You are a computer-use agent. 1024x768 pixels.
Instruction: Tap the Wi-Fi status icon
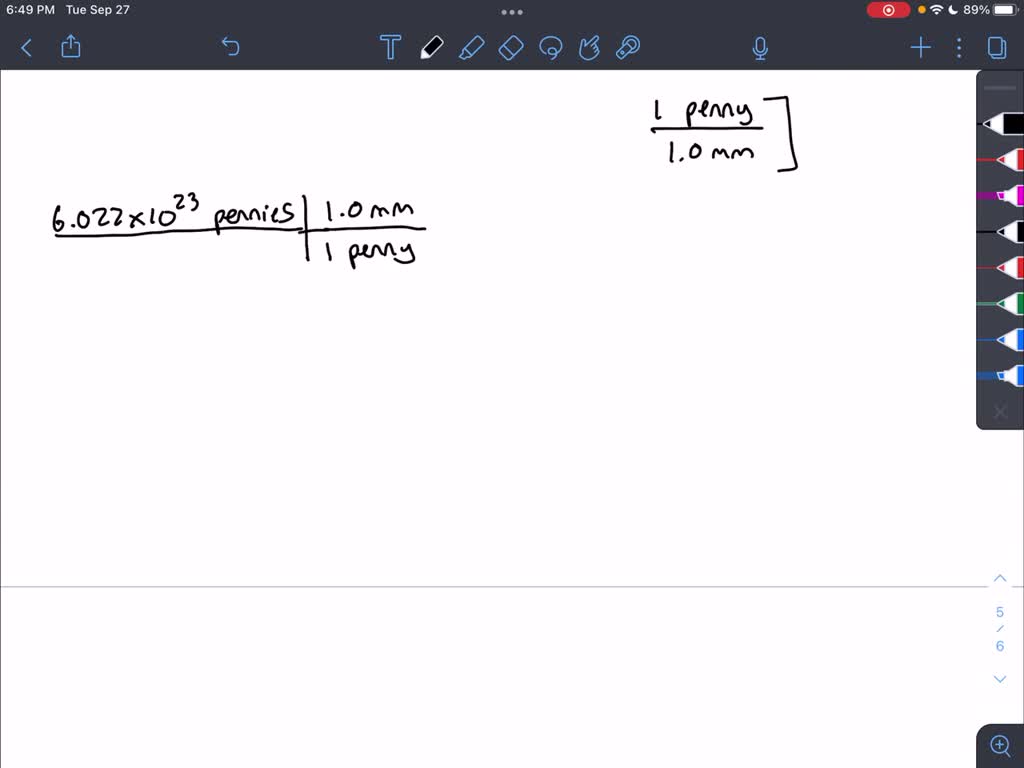[936, 10]
